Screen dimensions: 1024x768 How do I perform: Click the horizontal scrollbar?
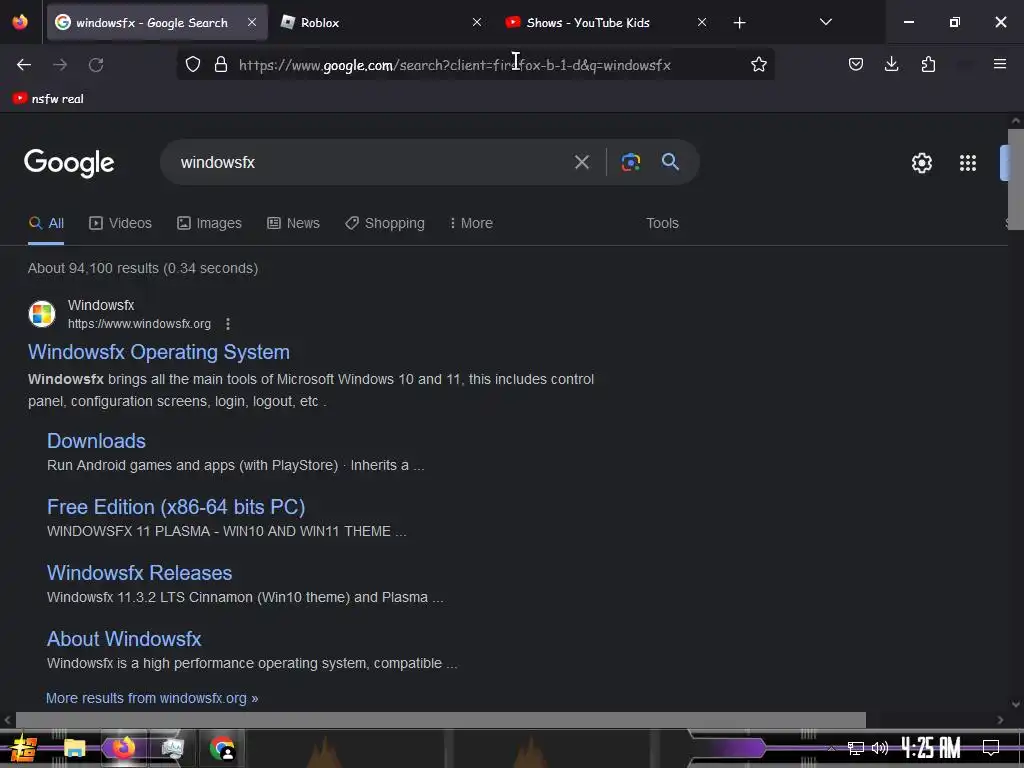pos(441,720)
